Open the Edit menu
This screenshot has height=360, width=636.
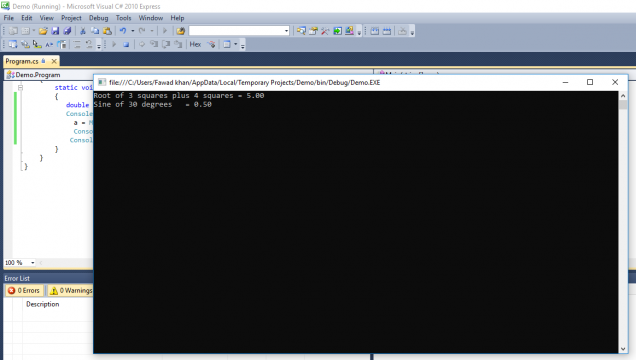27,18
